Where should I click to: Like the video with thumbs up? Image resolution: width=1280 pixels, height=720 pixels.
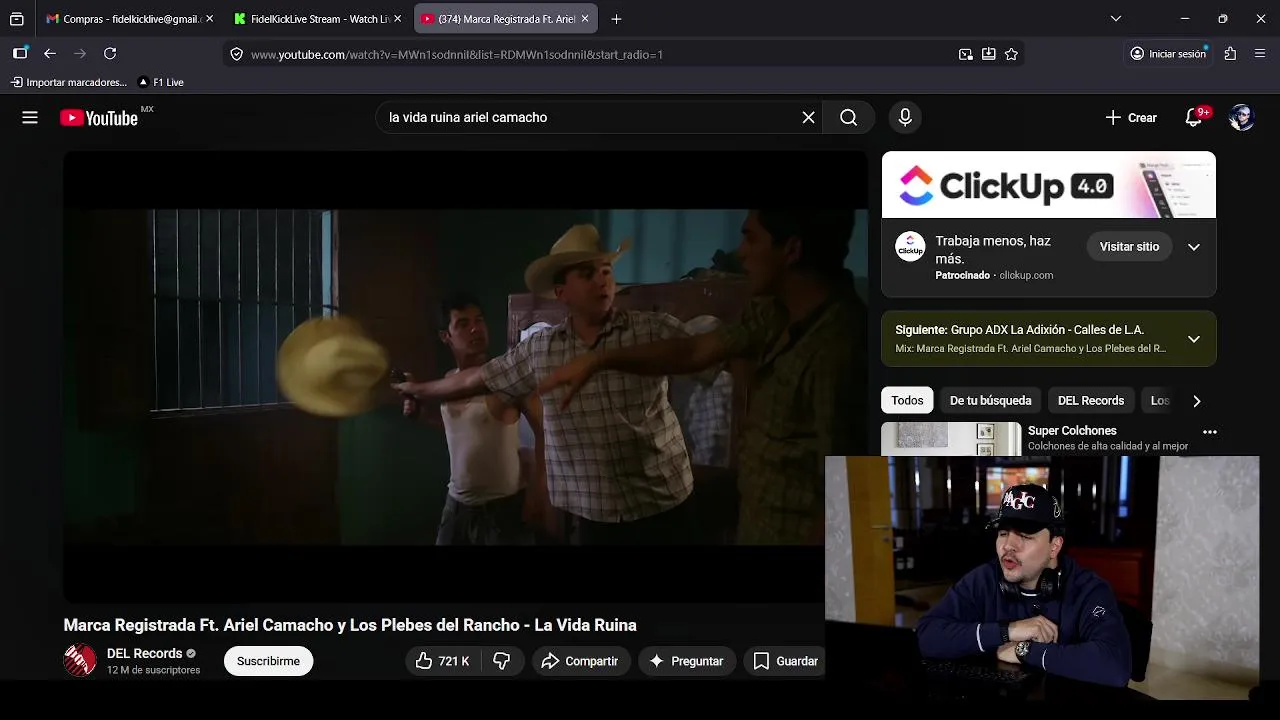(x=442, y=661)
